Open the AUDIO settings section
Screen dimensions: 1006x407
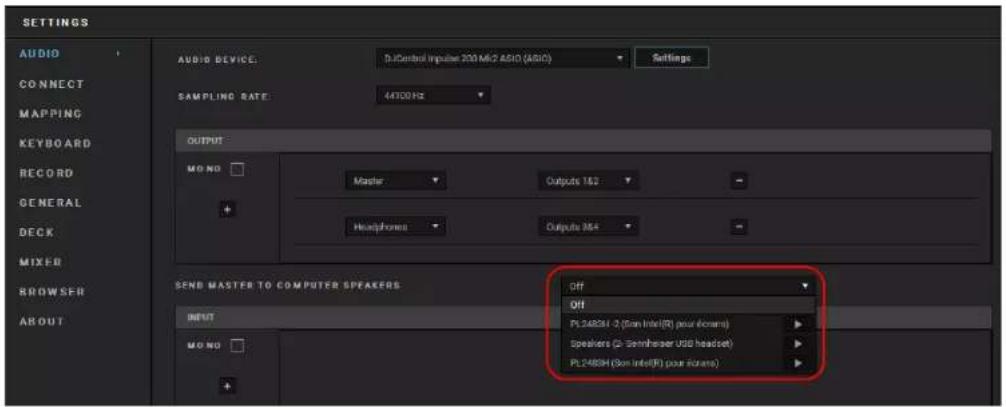point(40,54)
